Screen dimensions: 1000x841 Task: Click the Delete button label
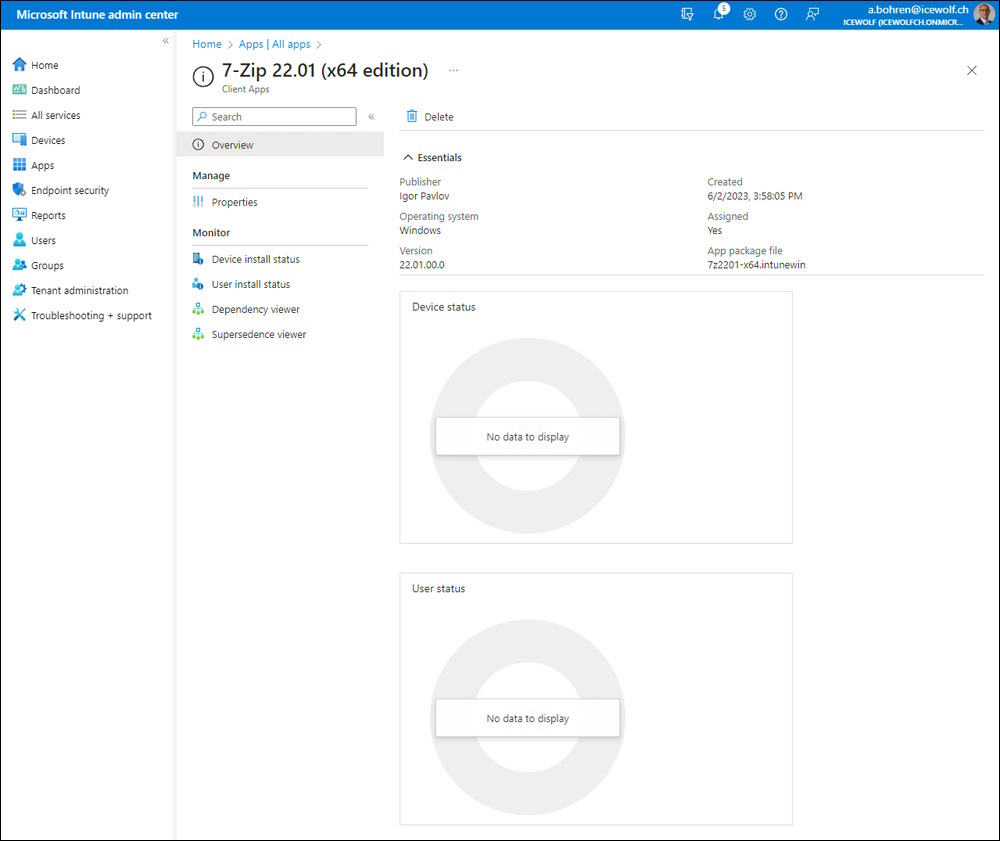click(439, 117)
